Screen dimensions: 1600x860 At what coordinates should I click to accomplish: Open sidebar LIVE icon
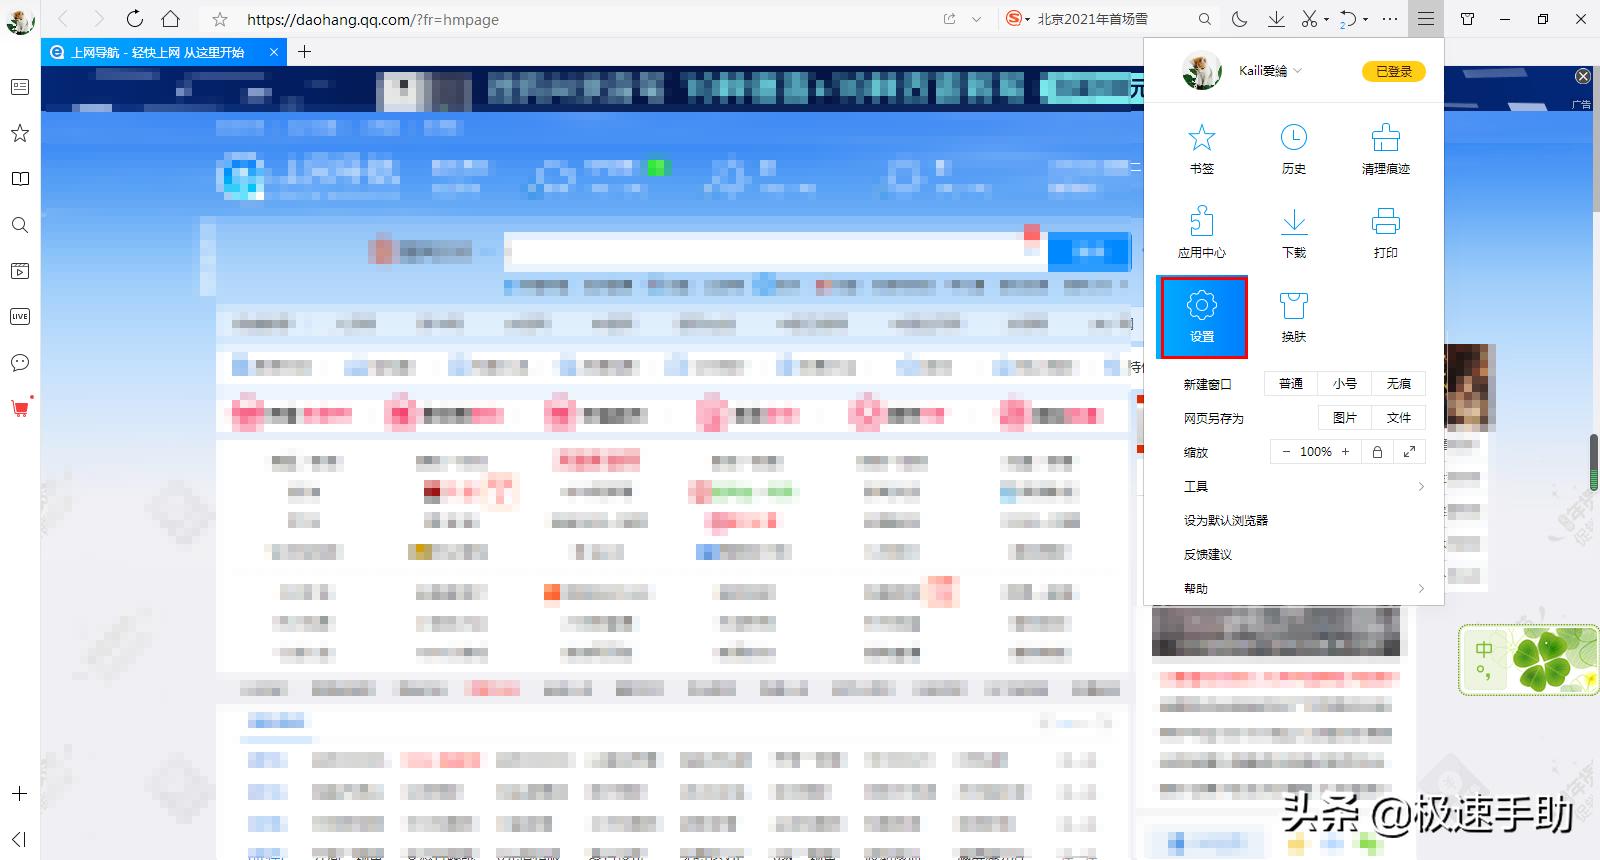(x=19, y=317)
